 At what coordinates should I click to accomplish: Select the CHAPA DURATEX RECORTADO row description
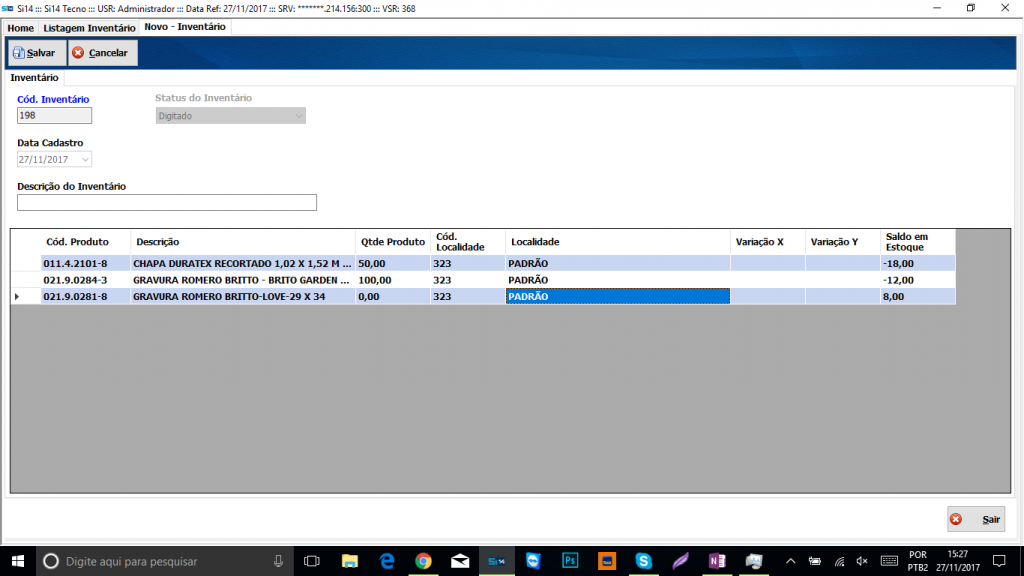242,264
